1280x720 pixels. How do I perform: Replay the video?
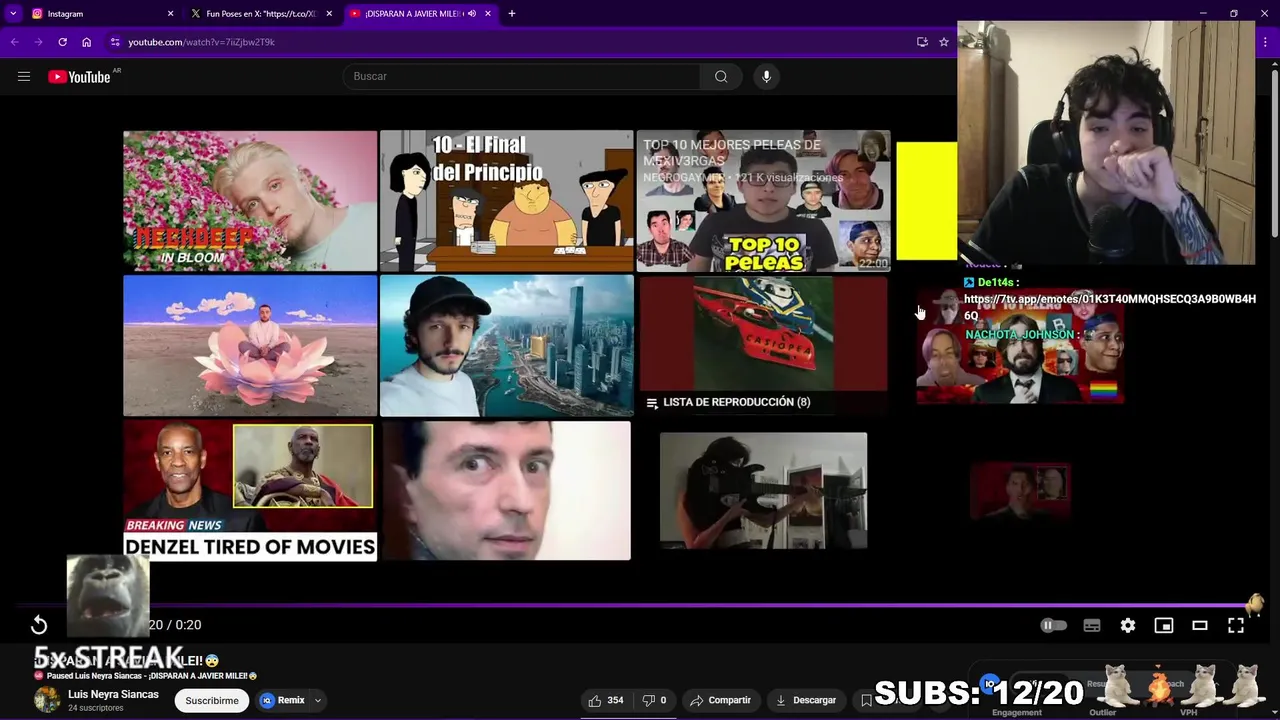pos(39,625)
